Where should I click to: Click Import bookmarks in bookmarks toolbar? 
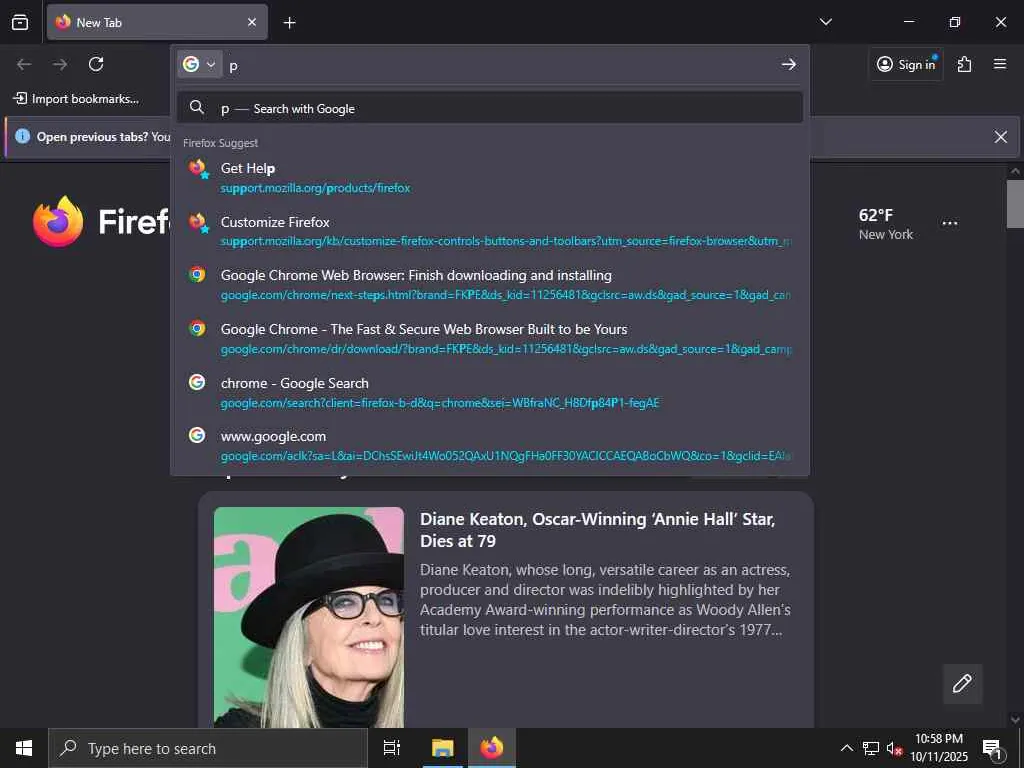[x=76, y=99]
